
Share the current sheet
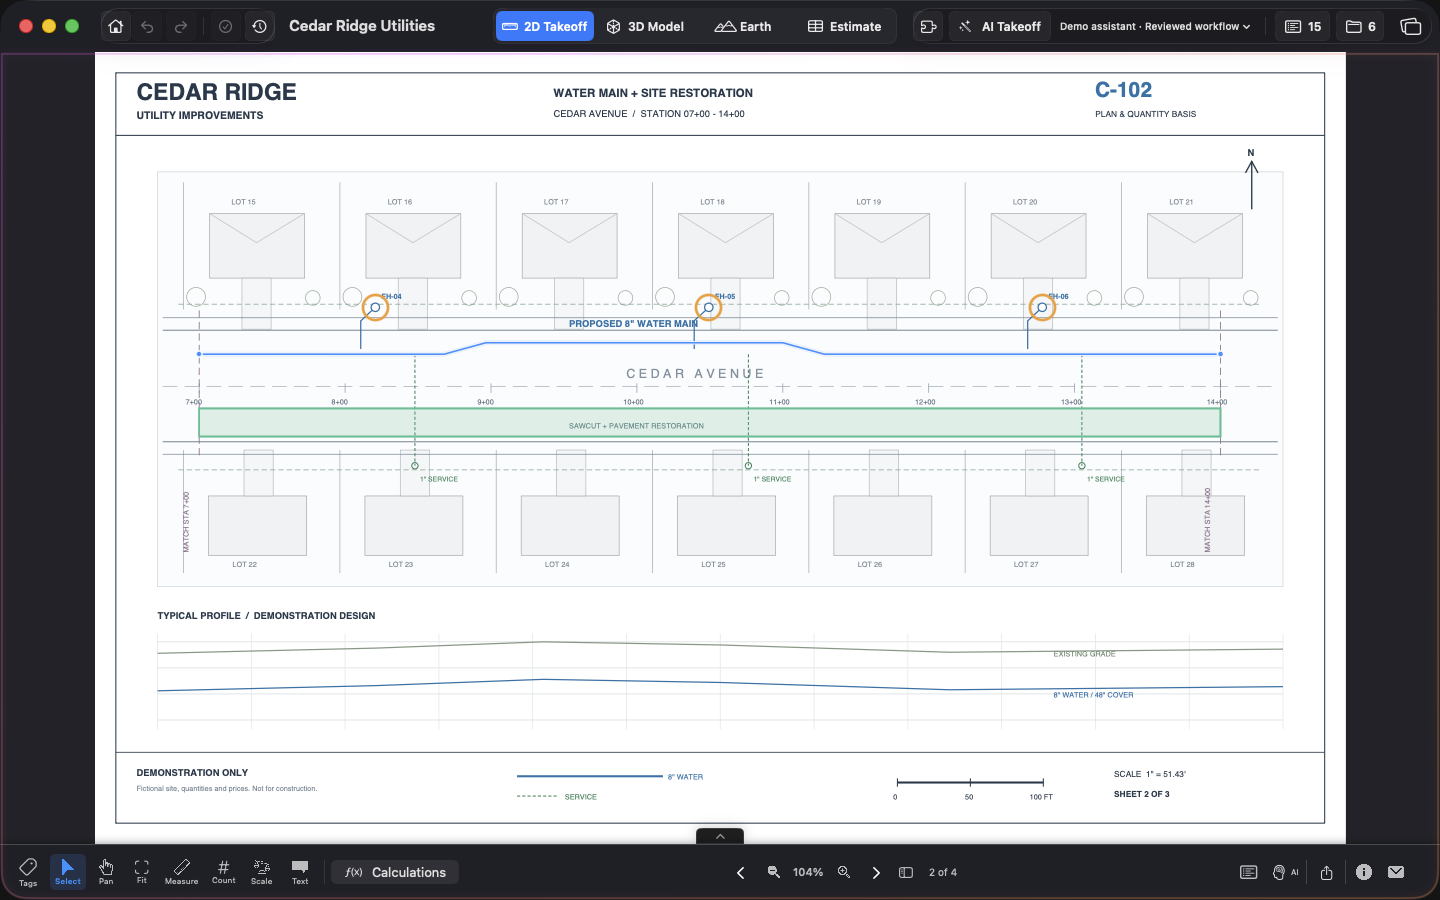pyautogui.click(x=1327, y=873)
